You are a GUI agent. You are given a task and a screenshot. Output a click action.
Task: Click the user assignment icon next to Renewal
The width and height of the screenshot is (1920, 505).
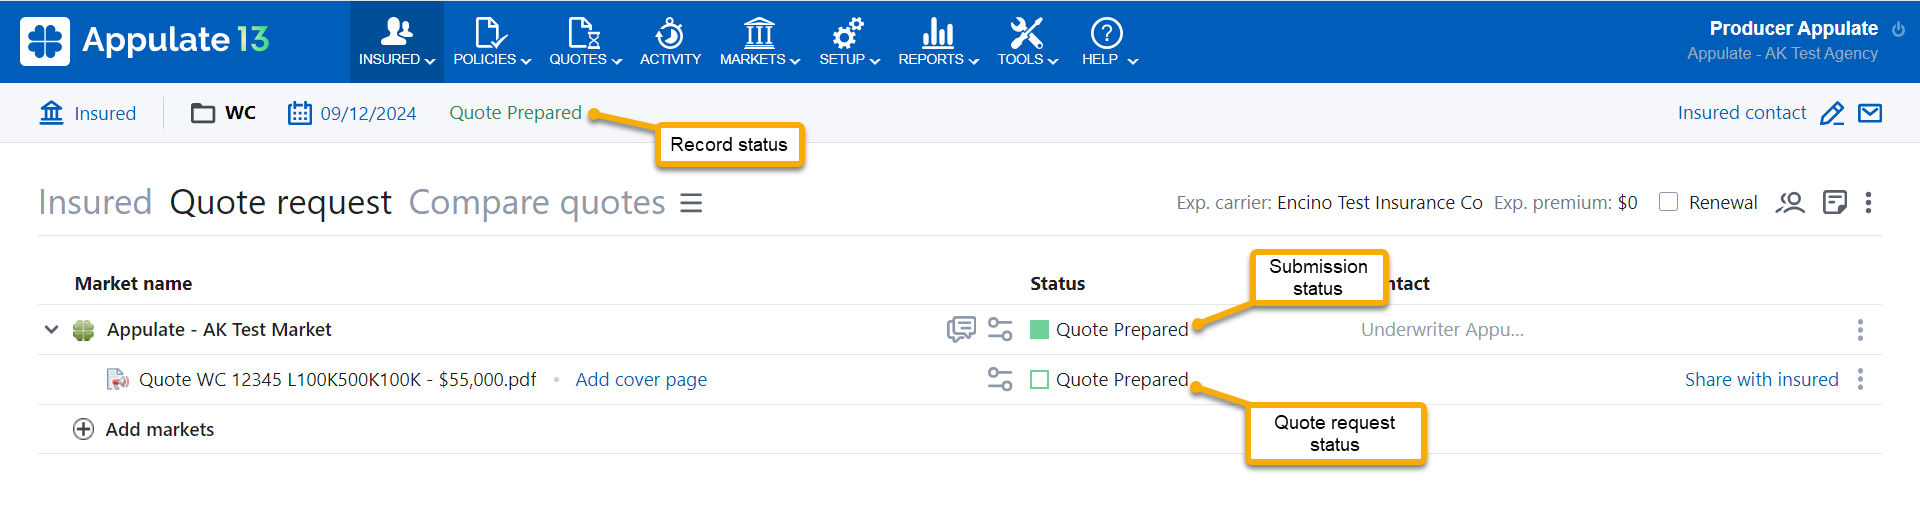pyautogui.click(x=1789, y=203)
